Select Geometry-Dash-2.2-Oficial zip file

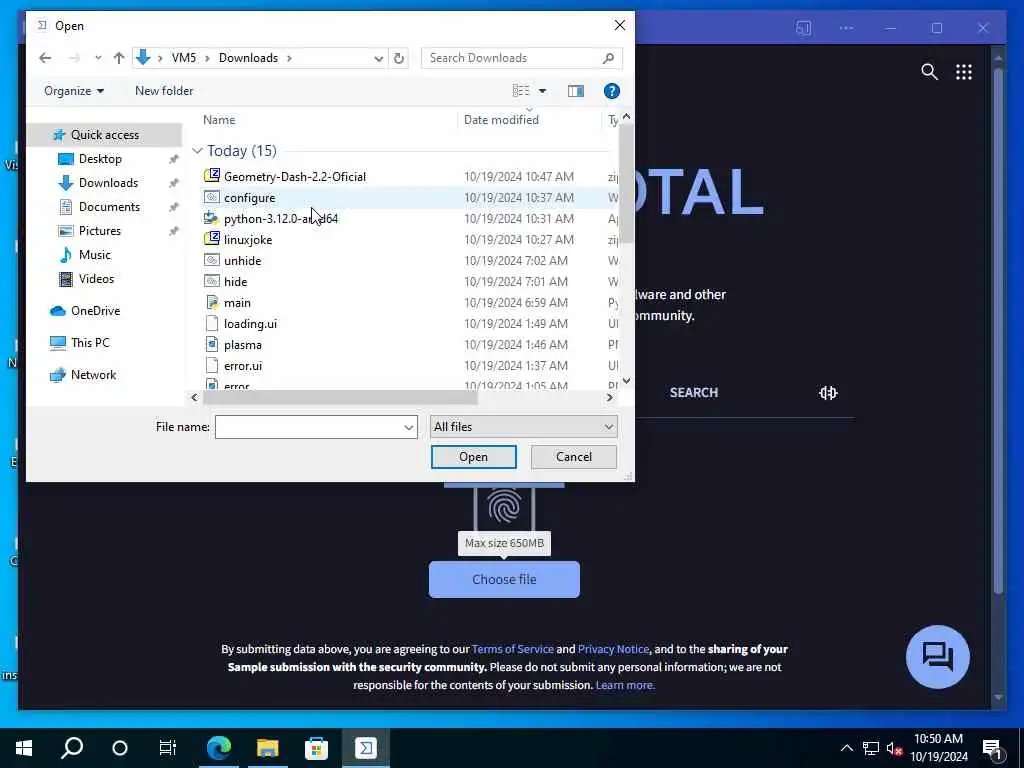tap(295, 176)
